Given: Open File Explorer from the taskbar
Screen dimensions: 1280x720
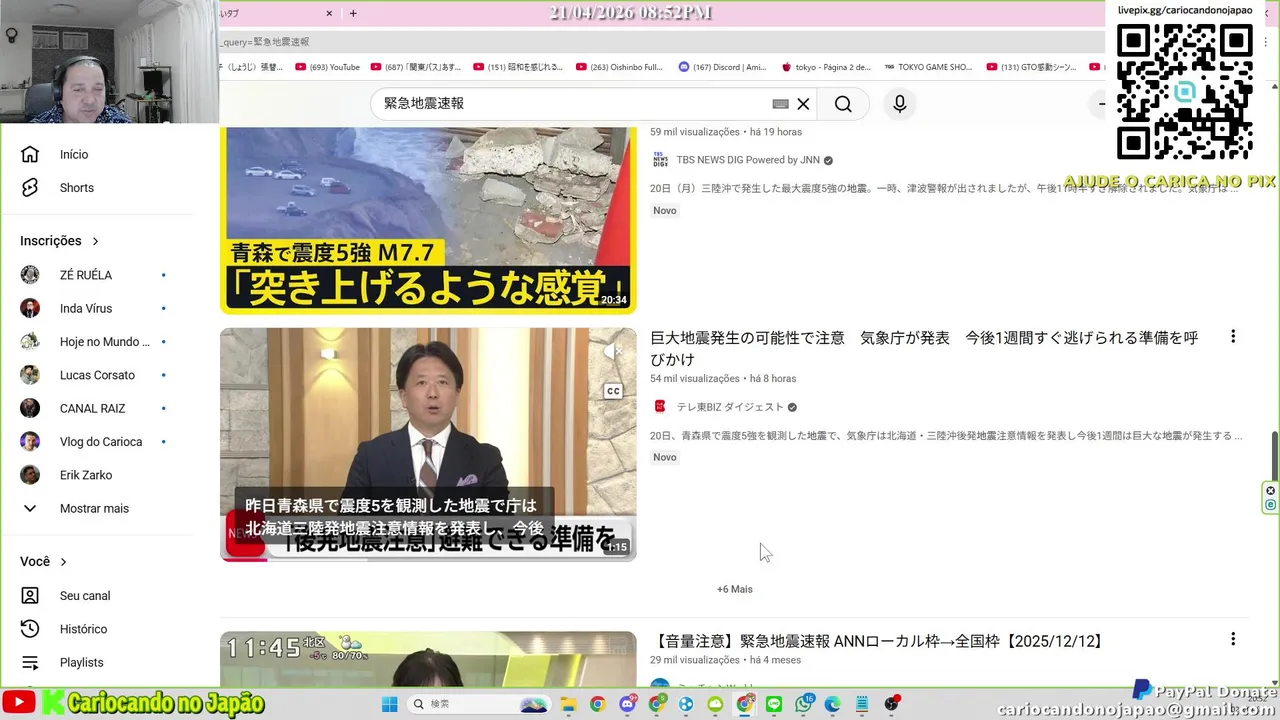Looking at the screenshot, I should (568, 704).
